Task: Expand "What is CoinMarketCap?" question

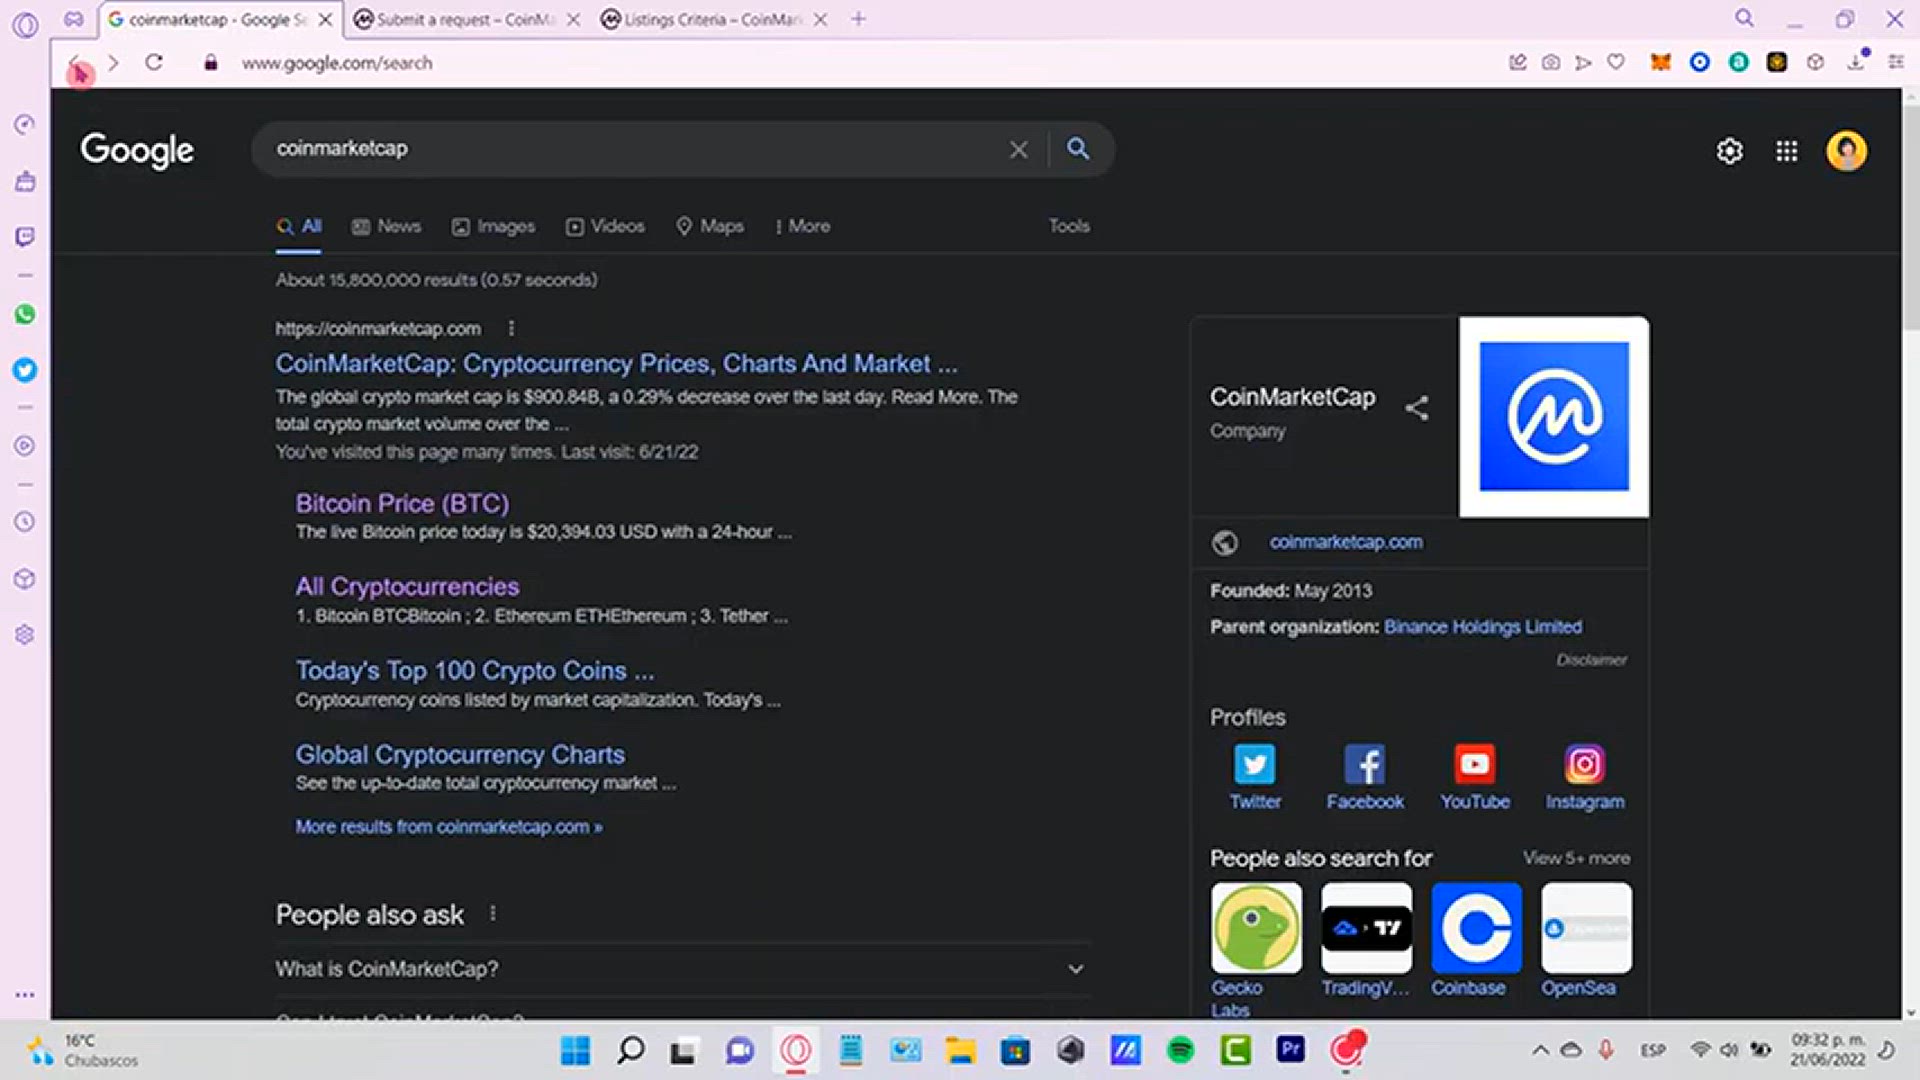Action: 684,969
